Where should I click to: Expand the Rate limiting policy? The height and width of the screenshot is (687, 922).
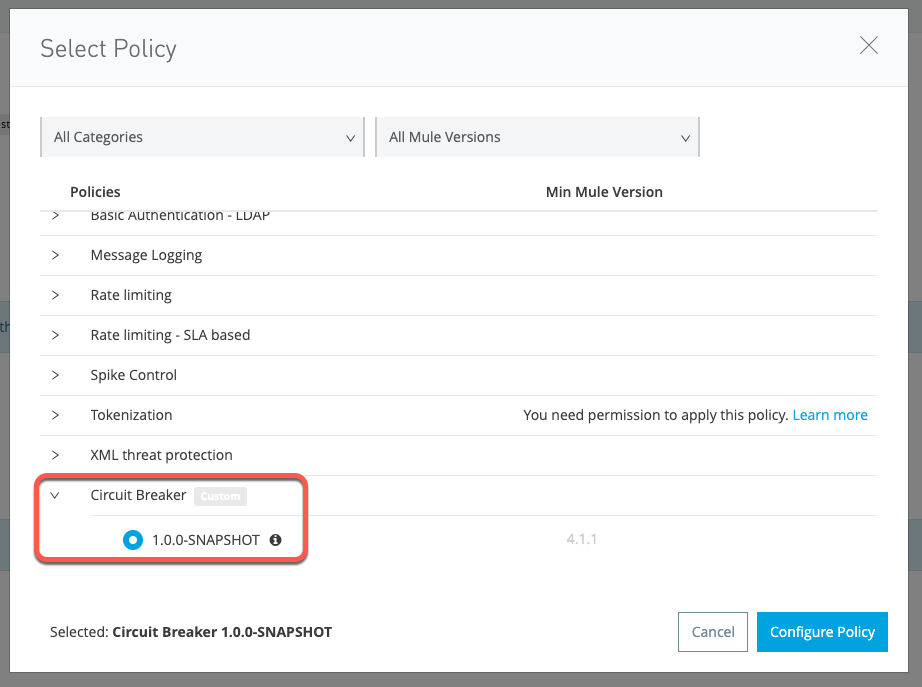[x=56, y=295]
